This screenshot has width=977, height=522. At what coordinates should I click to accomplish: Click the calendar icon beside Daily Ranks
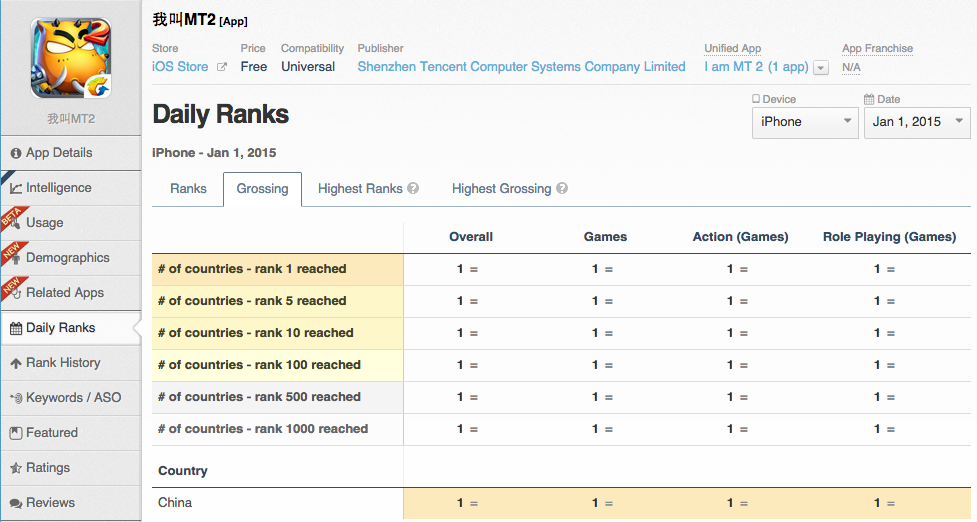coord(16,328)
